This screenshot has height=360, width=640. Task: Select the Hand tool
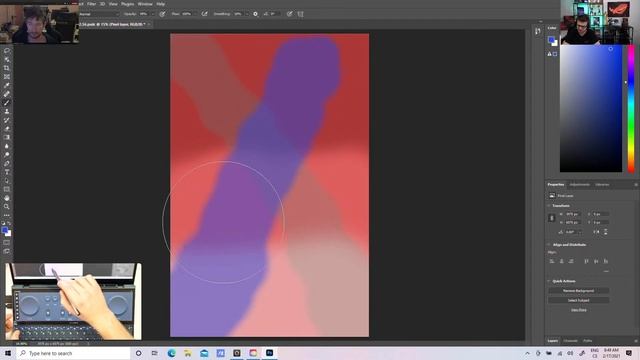coord(7,198)
